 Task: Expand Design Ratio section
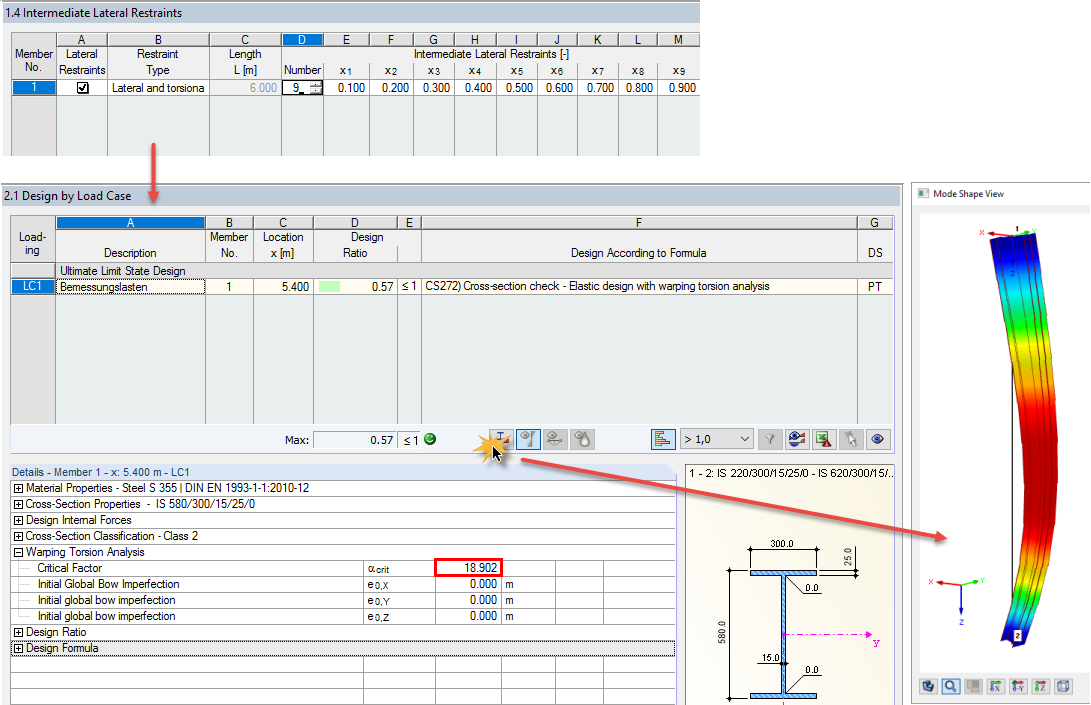pos(18,633)
